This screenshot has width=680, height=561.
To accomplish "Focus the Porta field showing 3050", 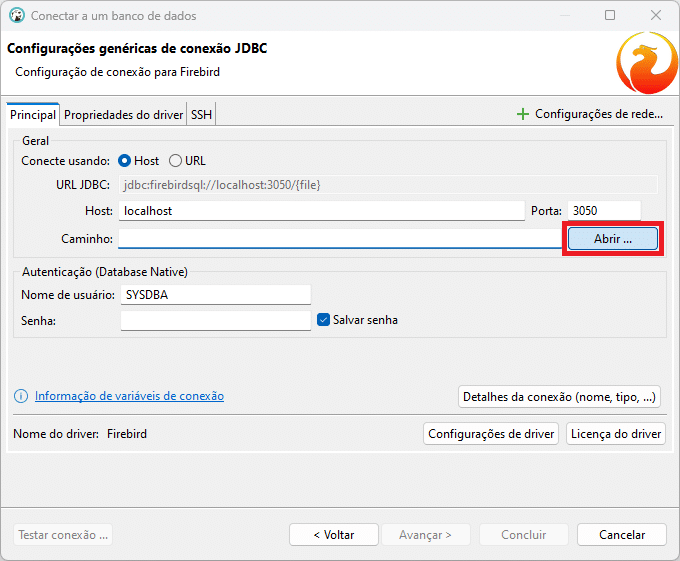I will click(x=604, y=211).
